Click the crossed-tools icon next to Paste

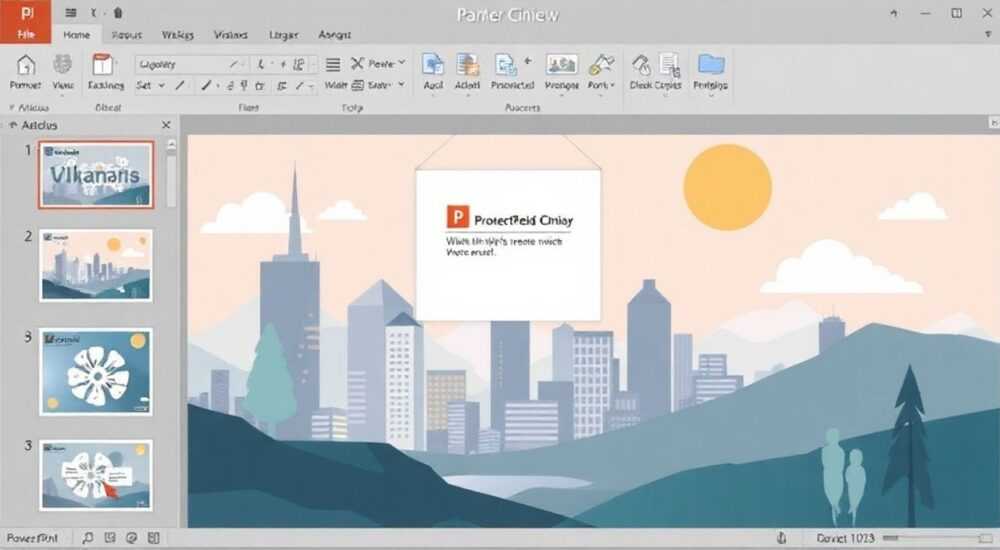point(357,63)
